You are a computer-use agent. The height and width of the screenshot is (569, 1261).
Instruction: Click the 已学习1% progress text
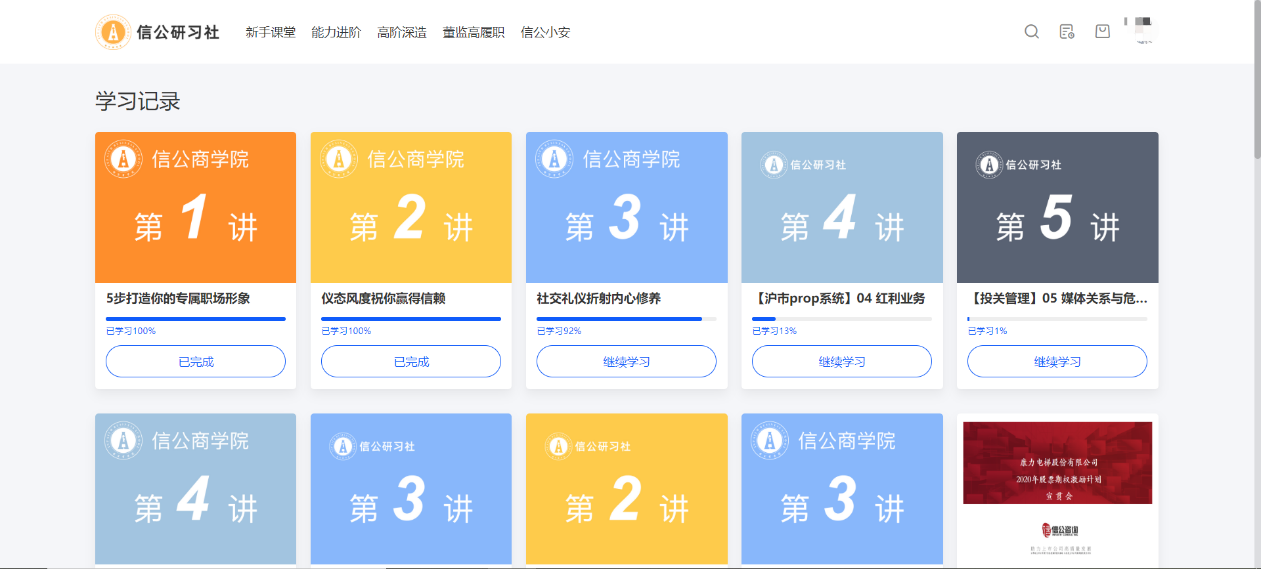coord(987,331)
